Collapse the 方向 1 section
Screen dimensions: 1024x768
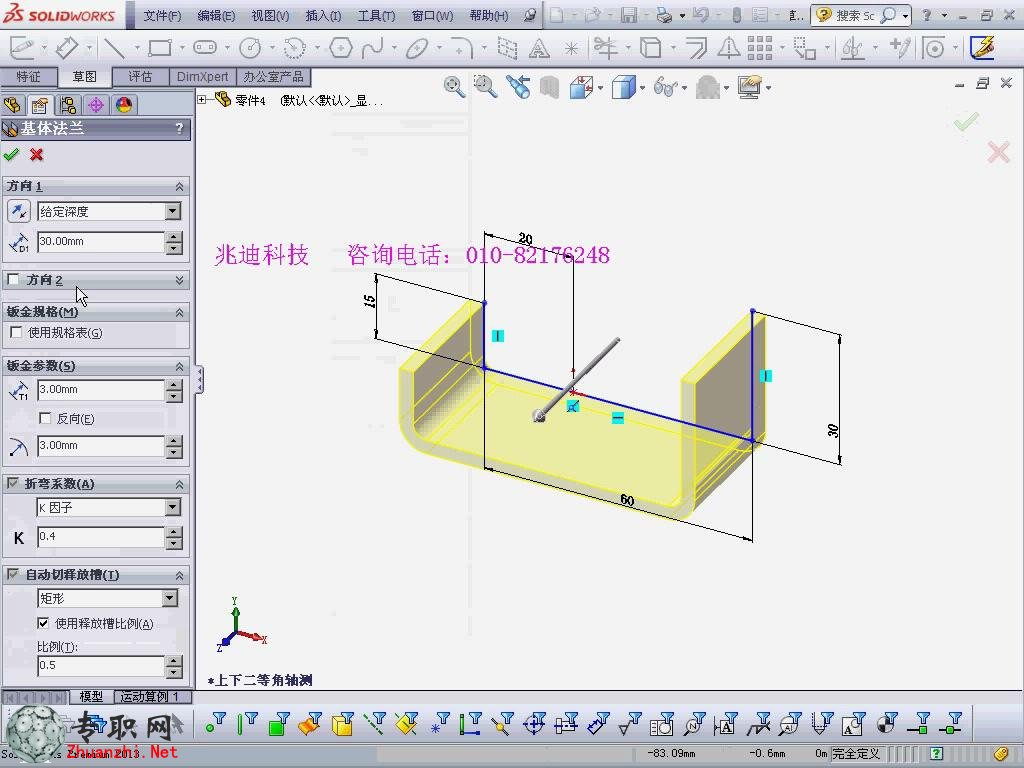pos(180,187)
